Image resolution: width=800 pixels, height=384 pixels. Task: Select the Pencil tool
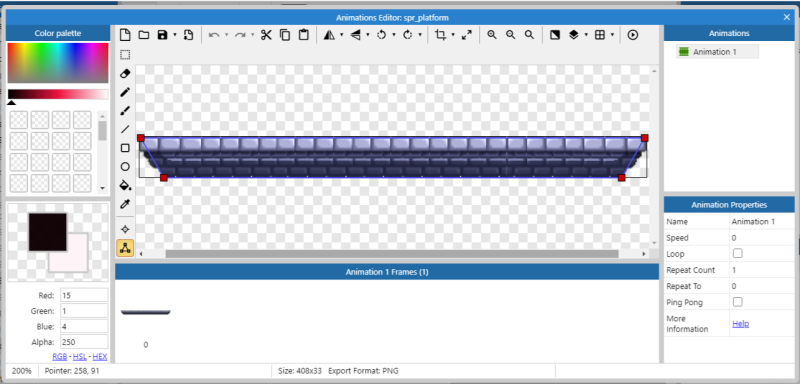coord(125,92)
